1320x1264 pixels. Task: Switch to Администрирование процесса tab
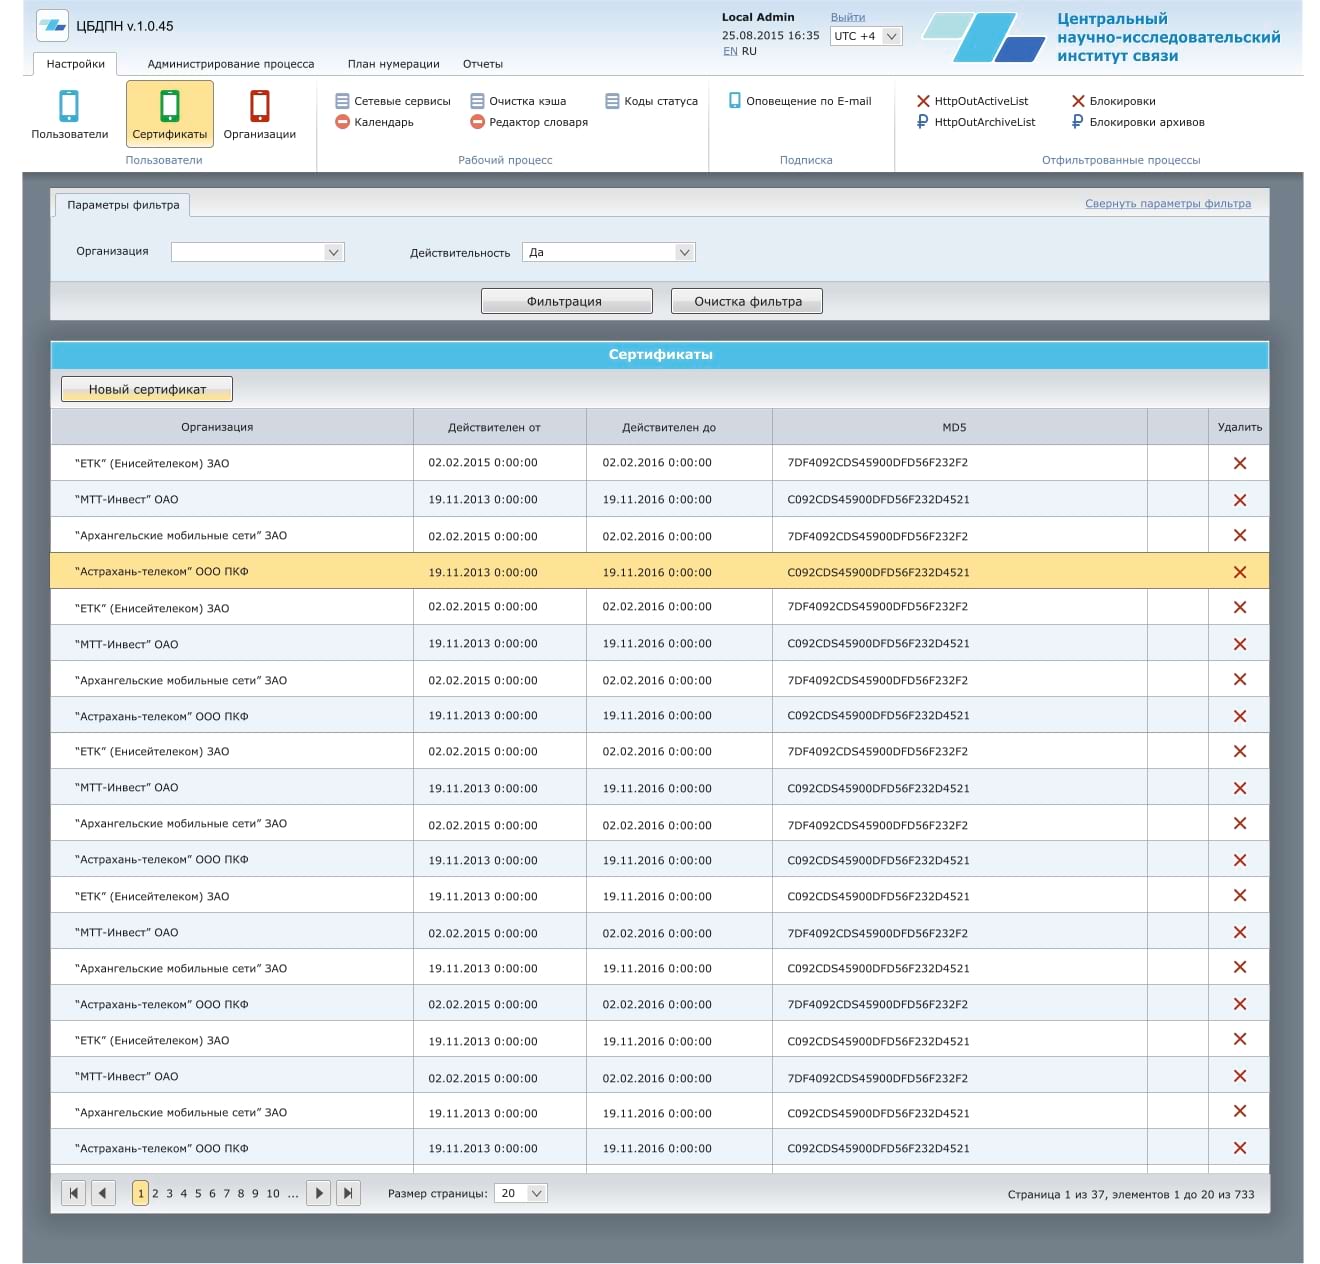coord(230,64)
